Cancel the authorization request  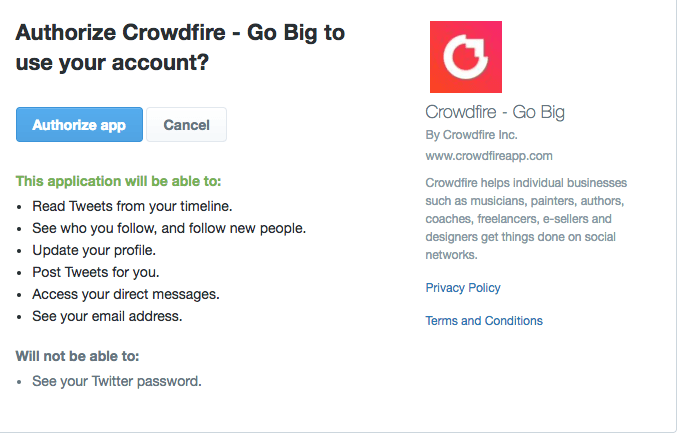point(186,125)
